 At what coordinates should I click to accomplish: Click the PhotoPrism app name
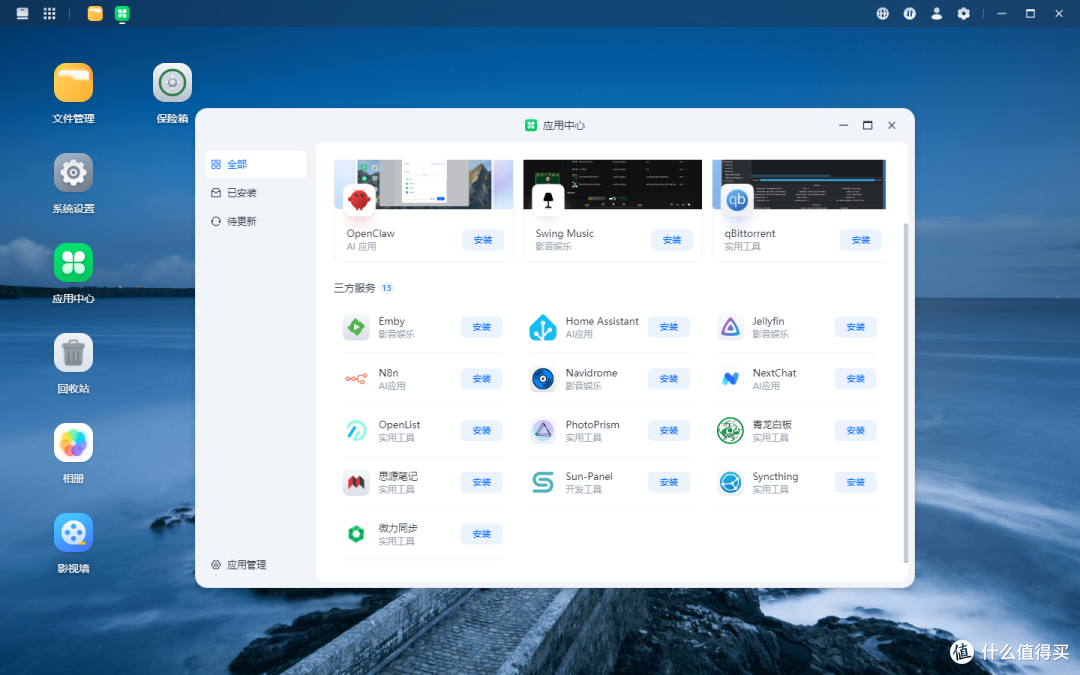coord(592,424)
